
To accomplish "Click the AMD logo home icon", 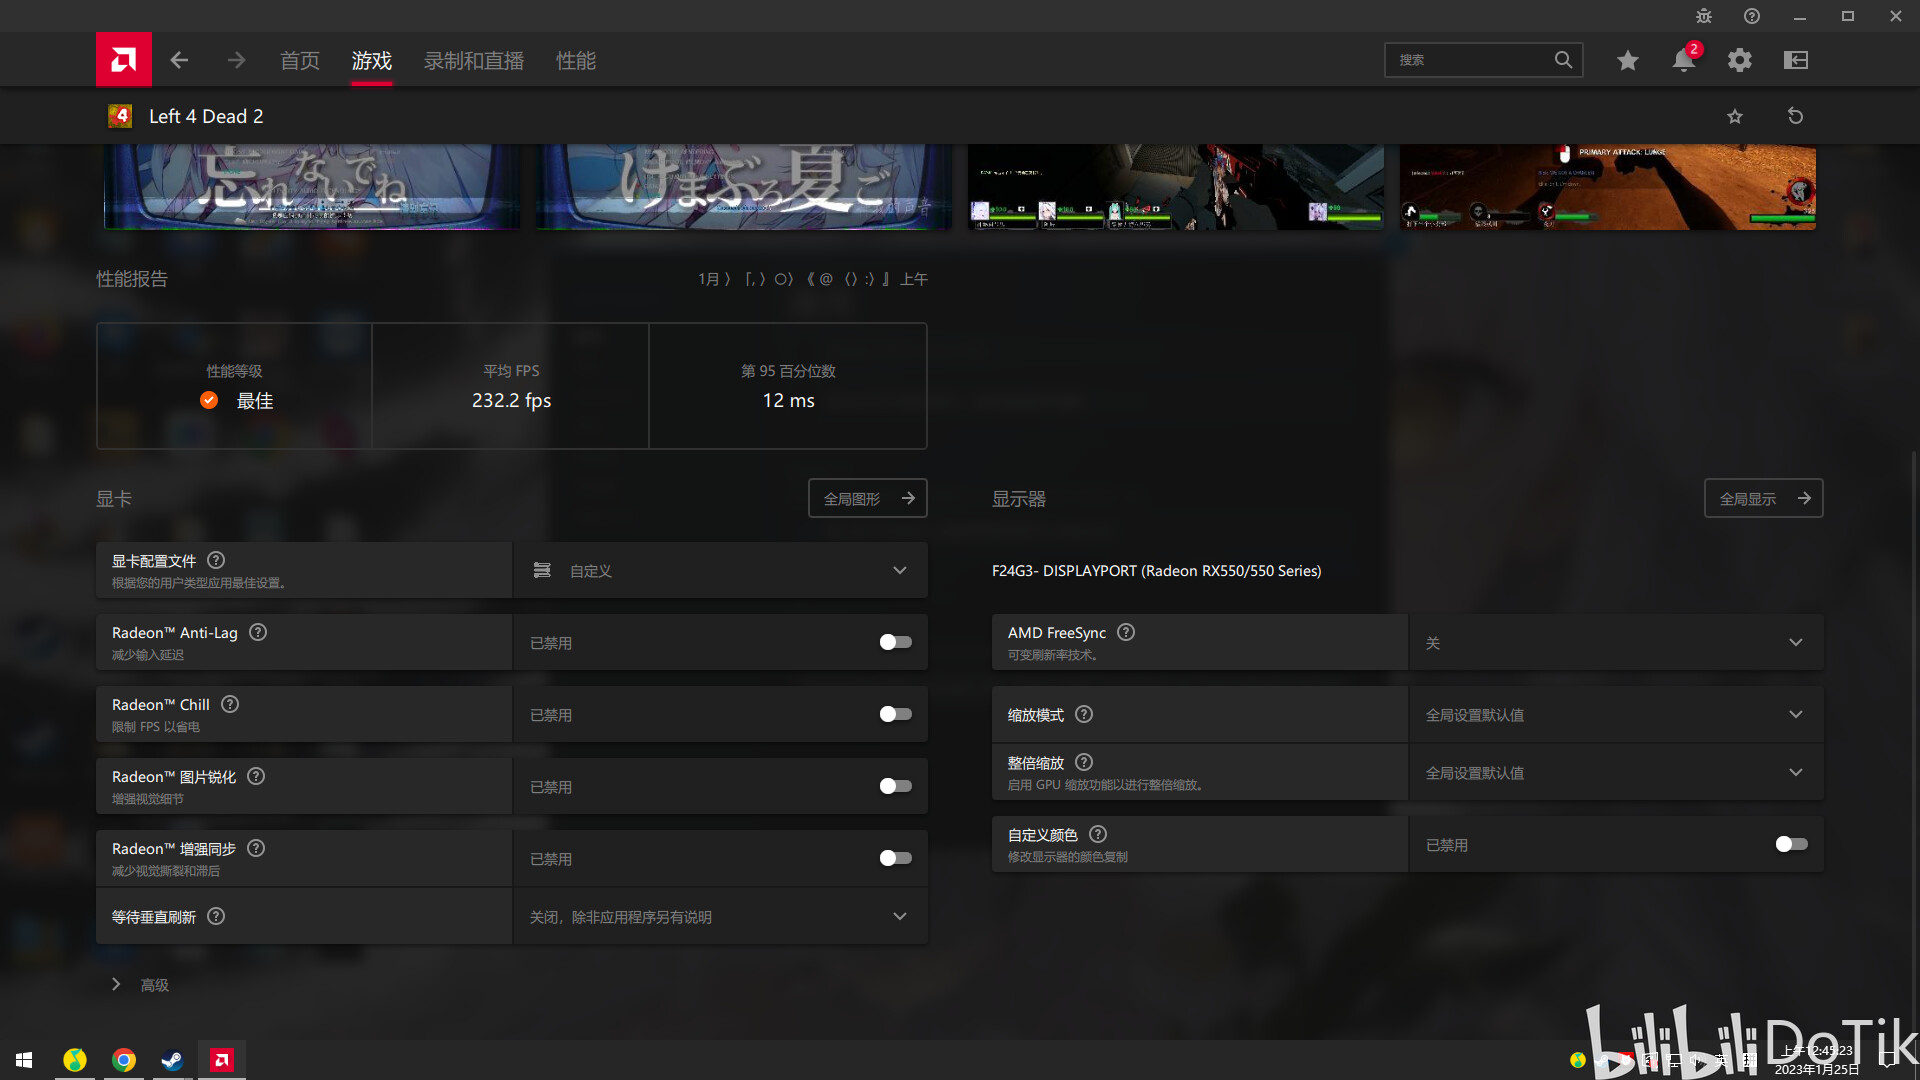I will coord(124,60).
